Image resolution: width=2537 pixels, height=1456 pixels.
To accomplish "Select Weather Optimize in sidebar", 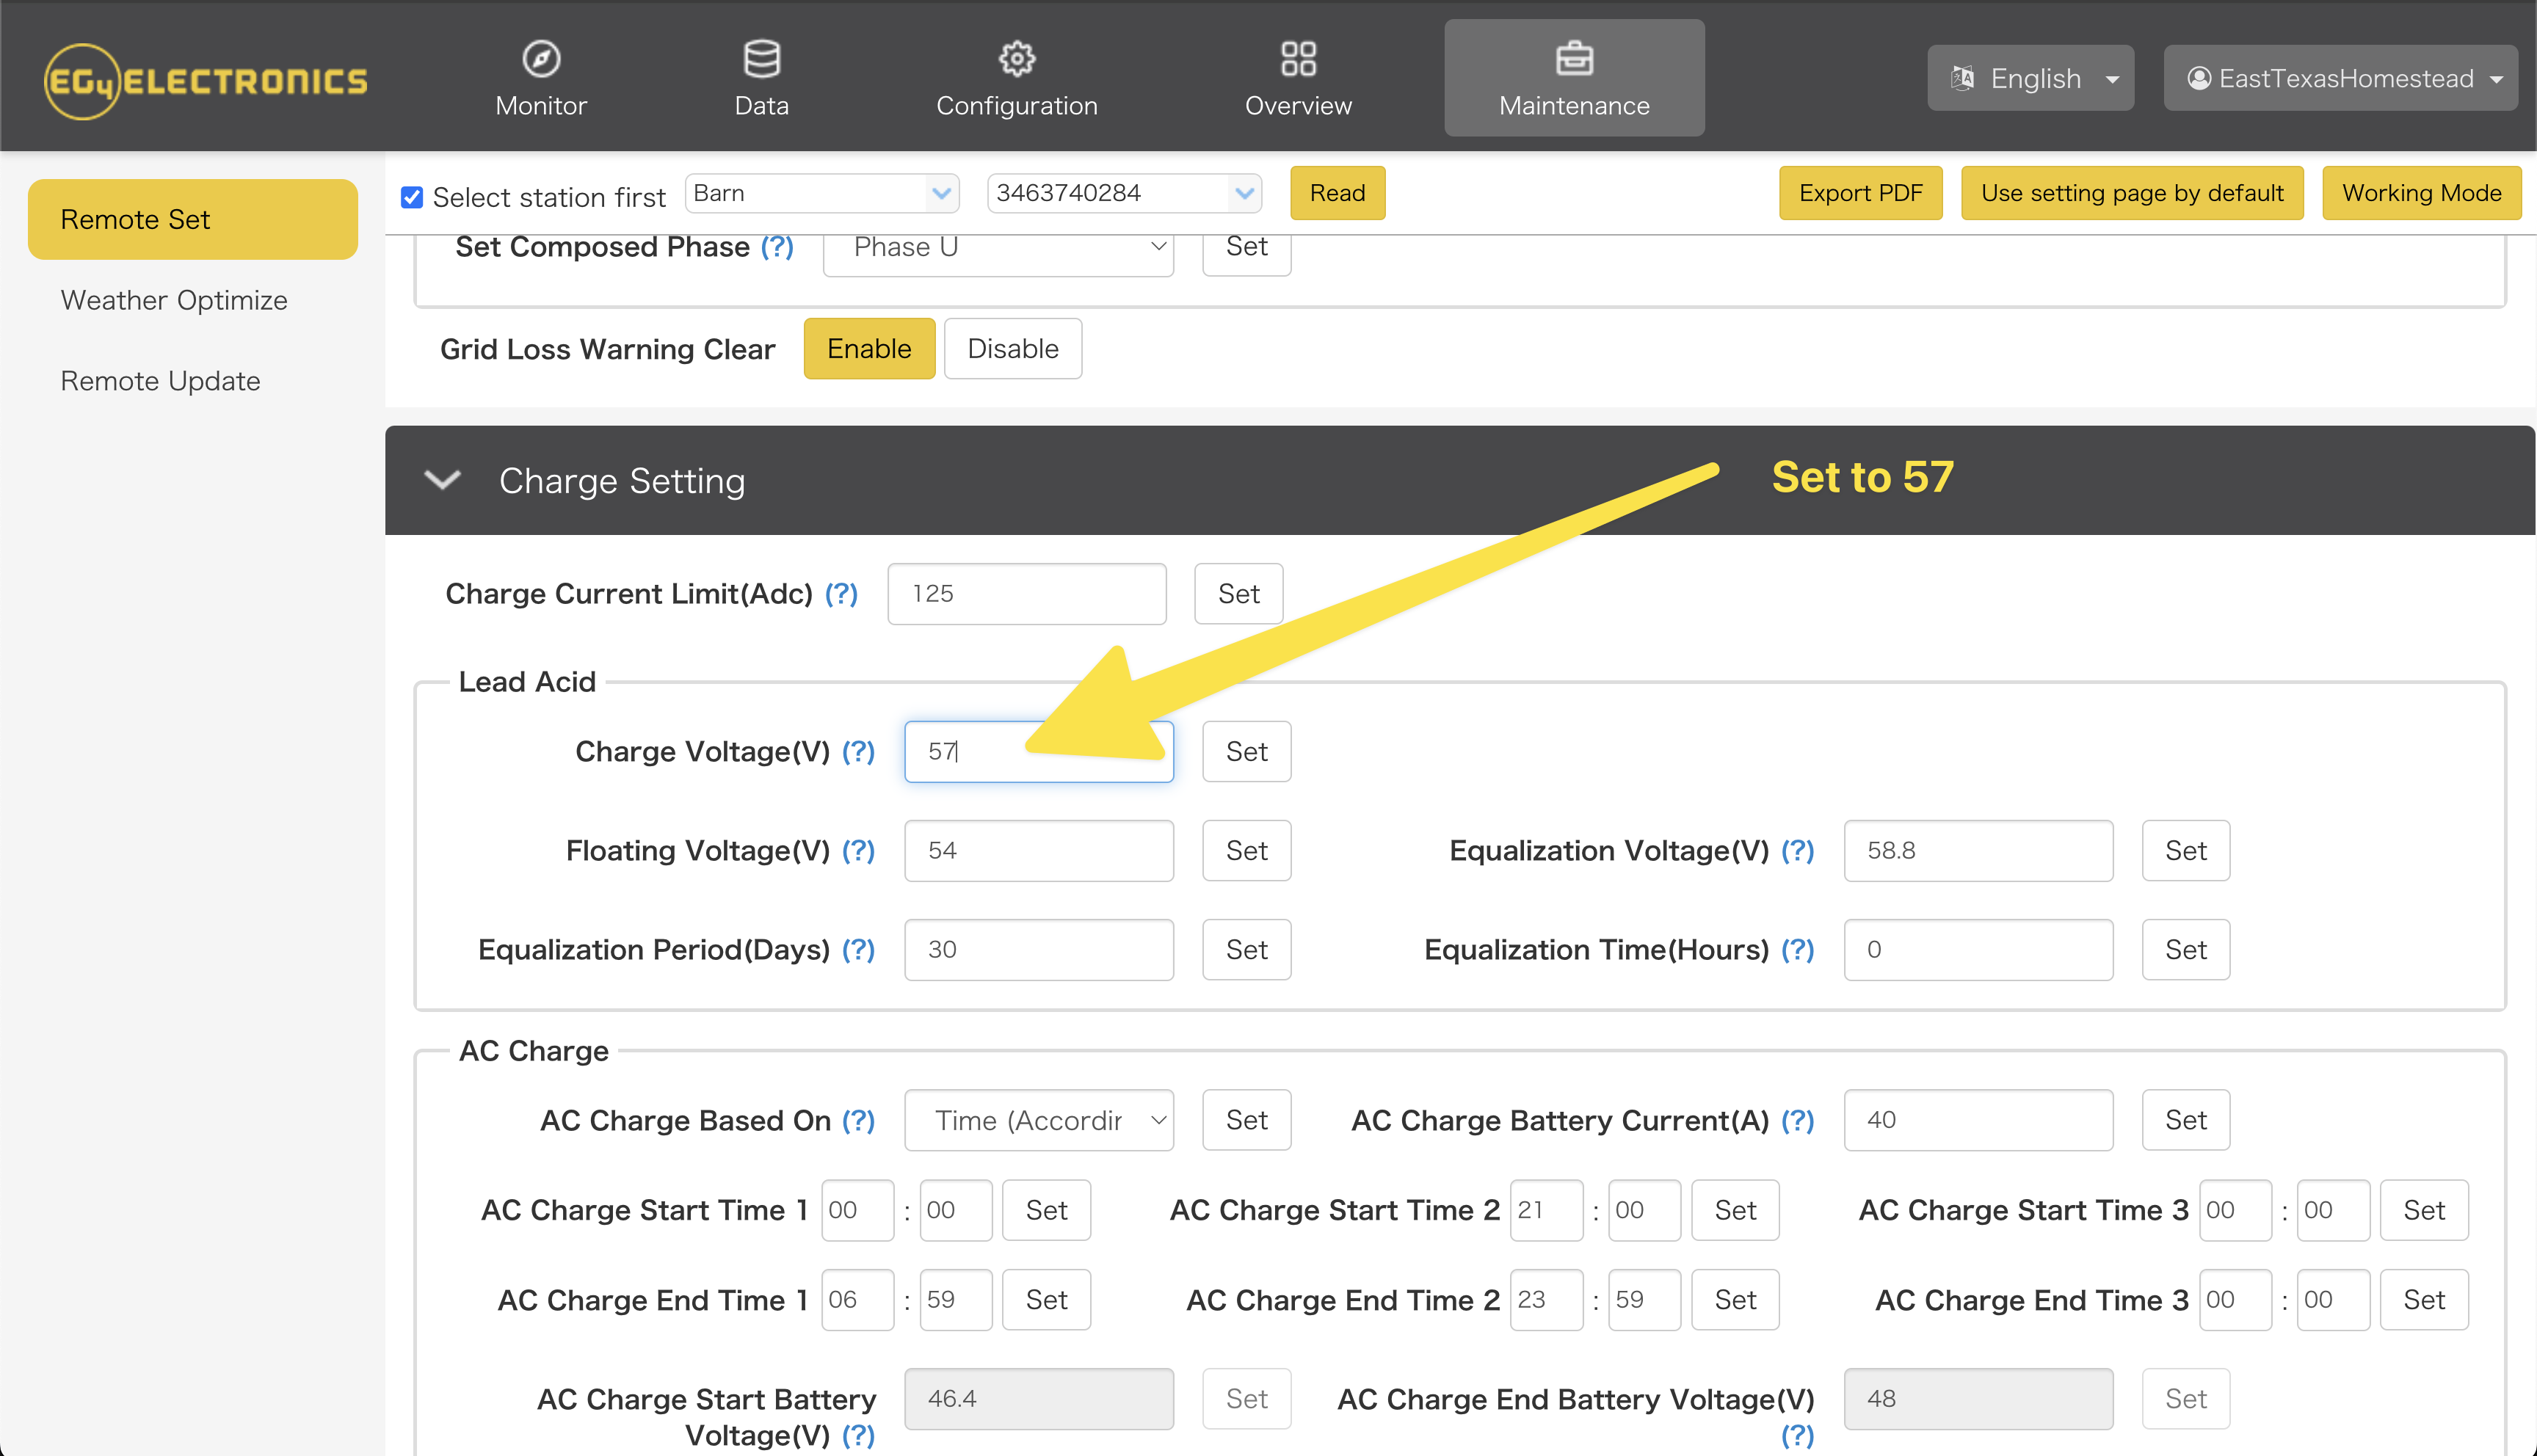I will point(174,300).
